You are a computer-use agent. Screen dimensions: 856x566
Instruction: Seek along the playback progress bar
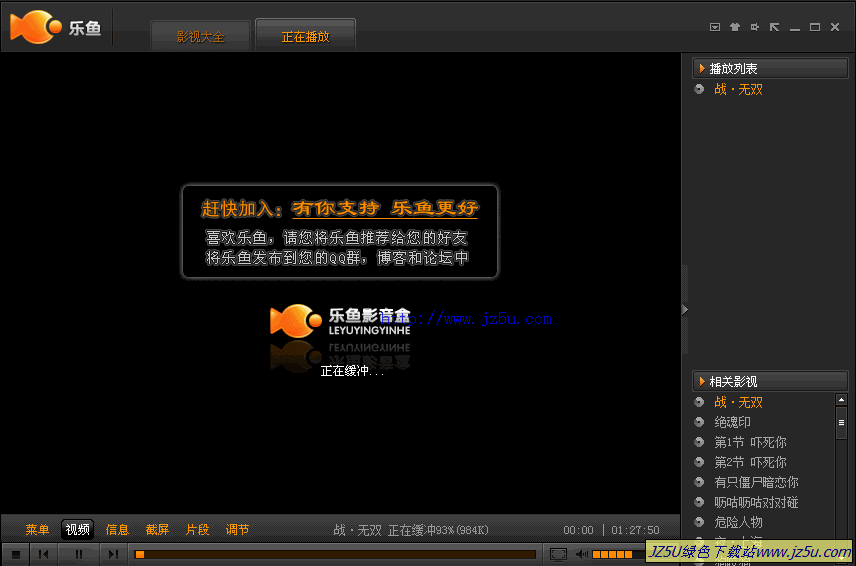click(335, 555)
